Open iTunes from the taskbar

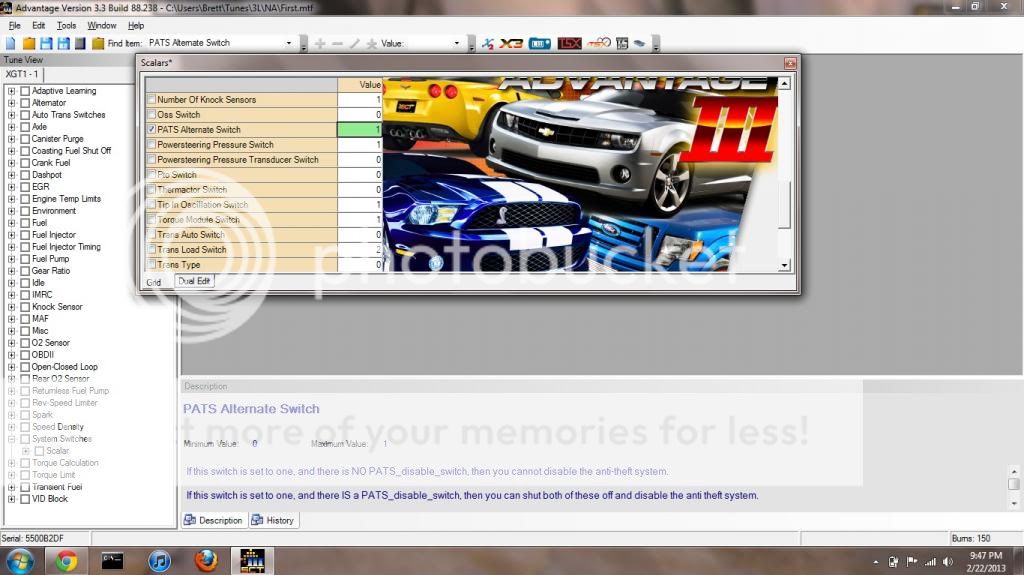point(159,561)
